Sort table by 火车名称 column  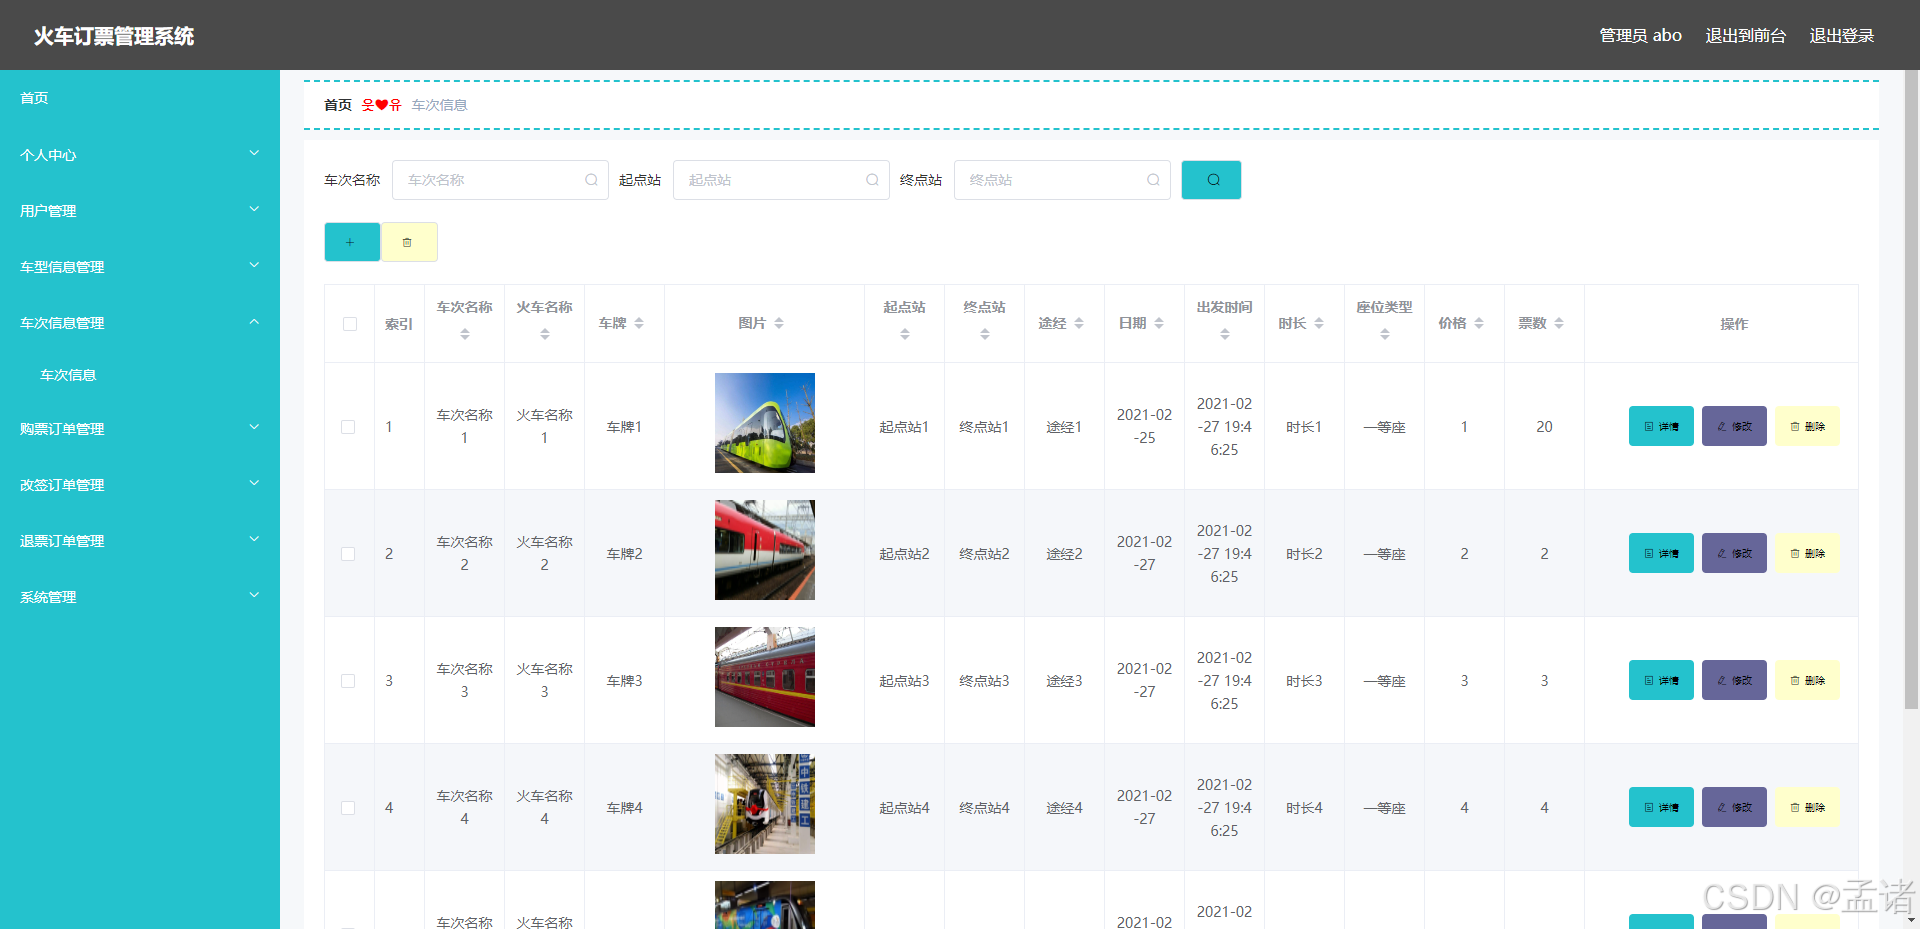tap(545, 334)
